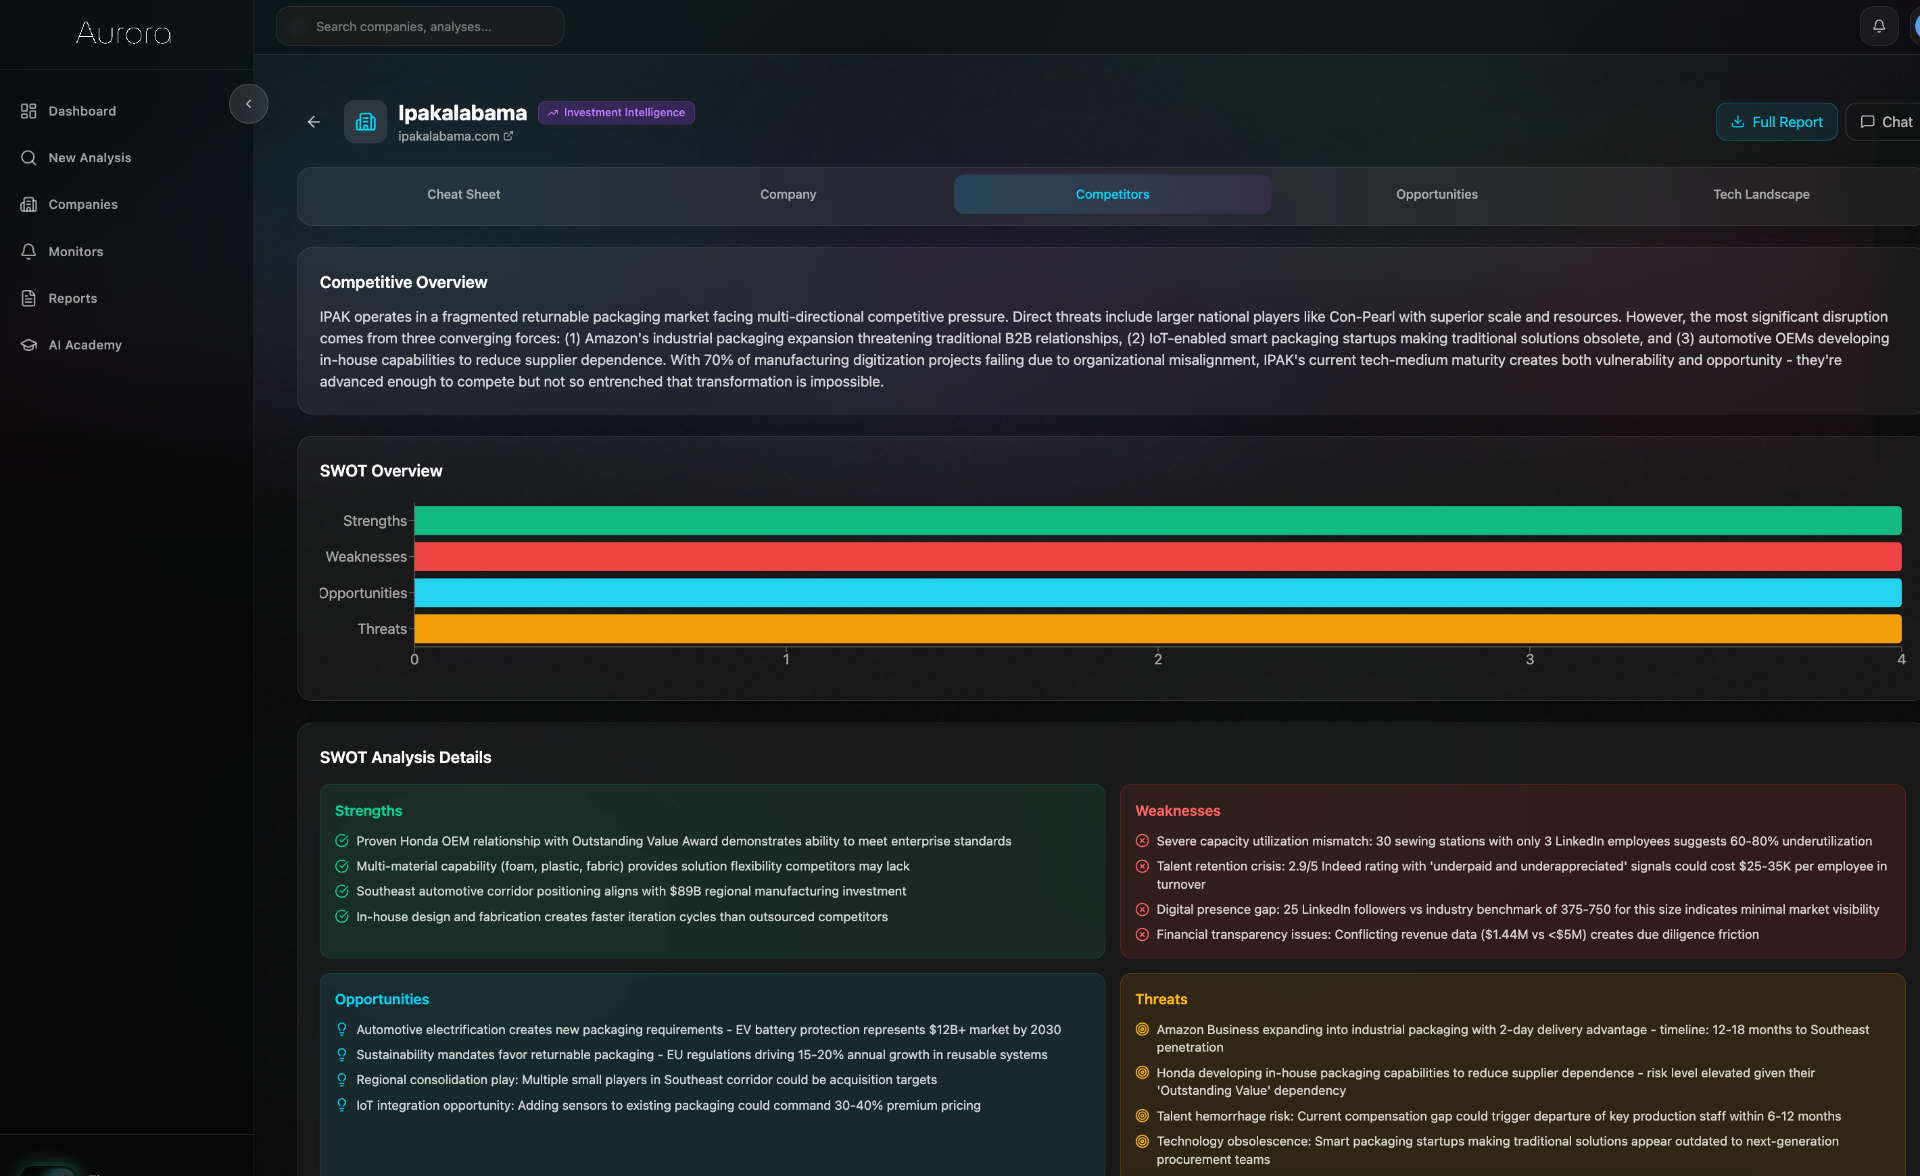Viewport: 1920px width, 1176px height.
Task: Click the cyan Opportunities bar in chart
Action: (x=1157, y=593)
